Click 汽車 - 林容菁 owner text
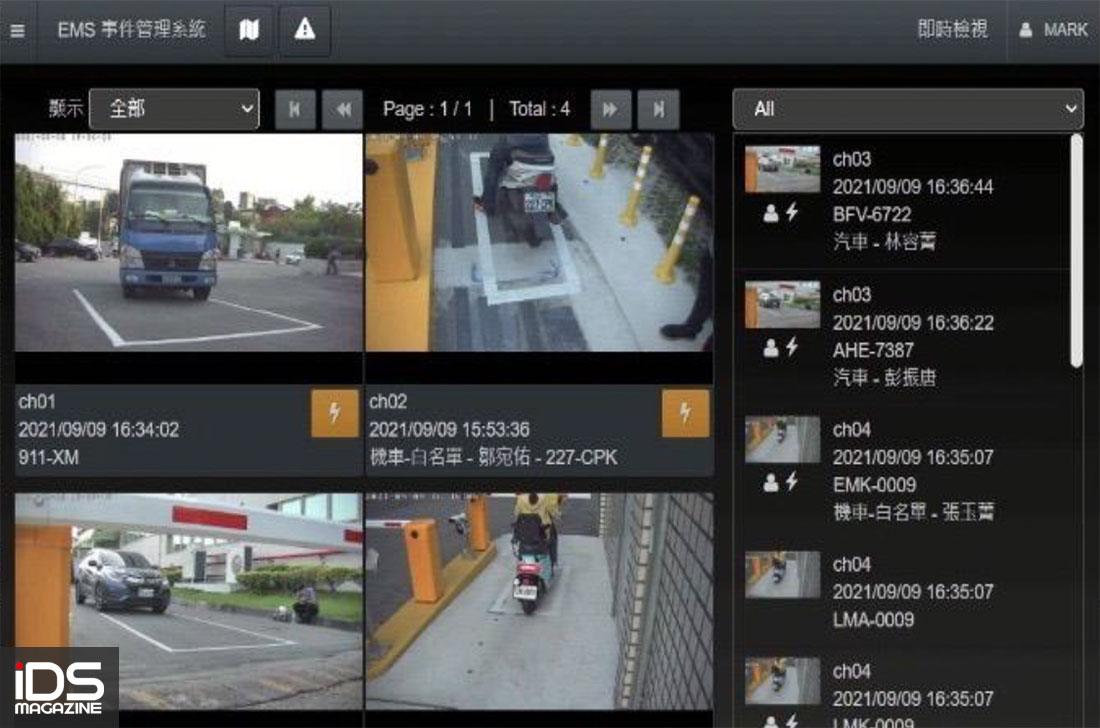 point(884,242)
